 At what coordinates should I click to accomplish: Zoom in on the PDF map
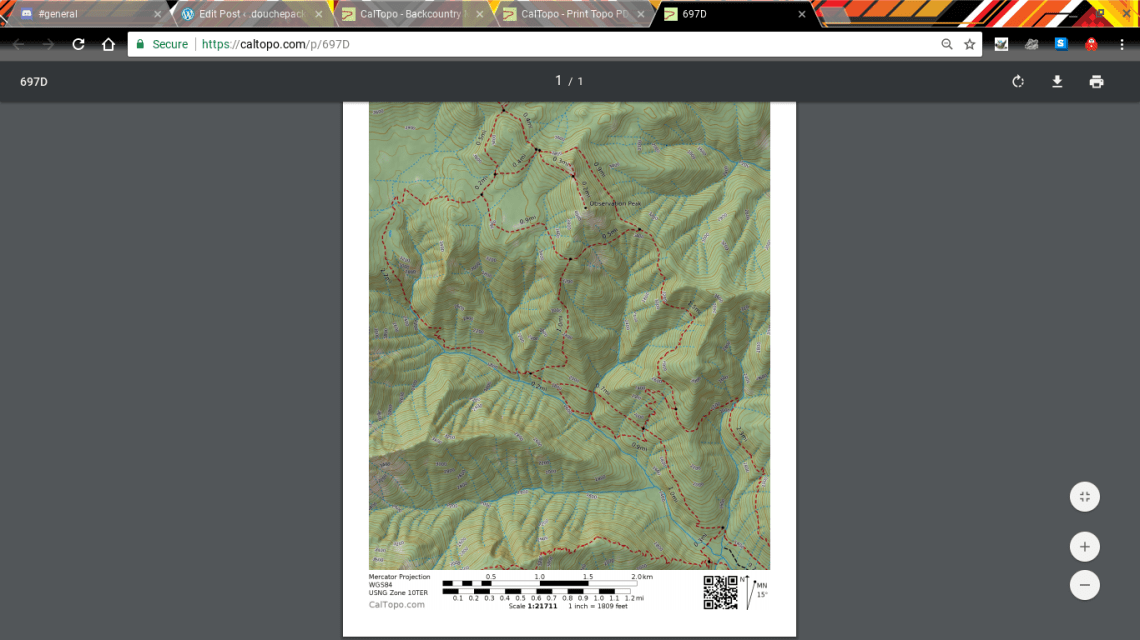[1084, 547]
